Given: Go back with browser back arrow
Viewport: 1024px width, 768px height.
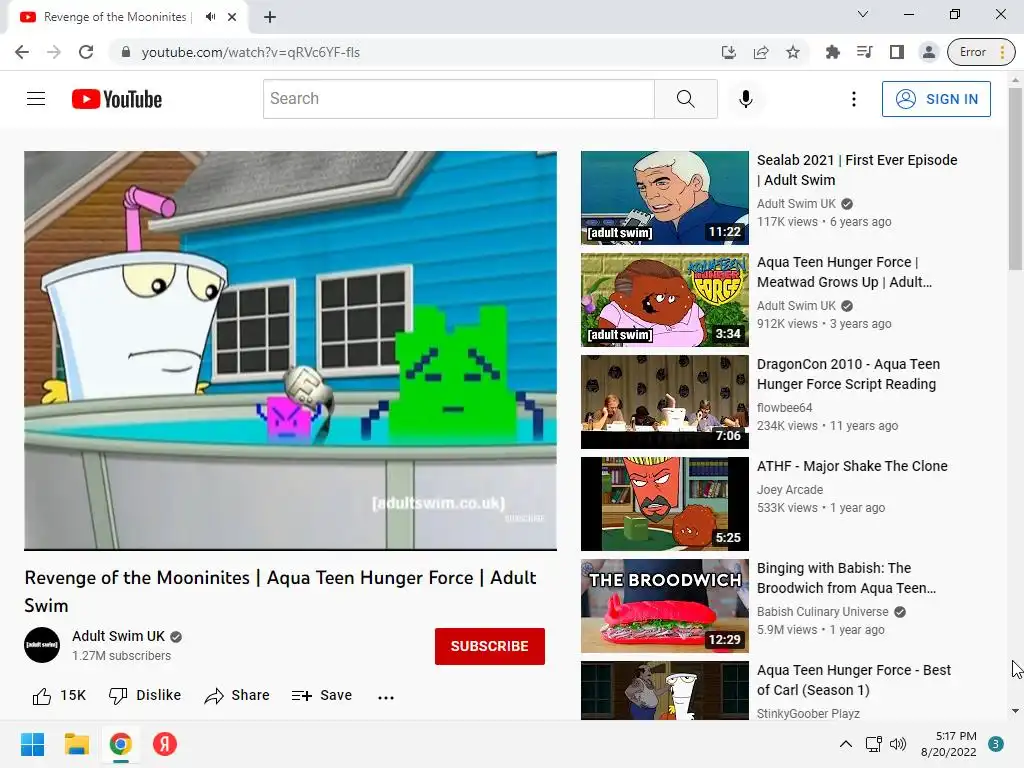Looking at the screenshot, I should tap(22, 52).
